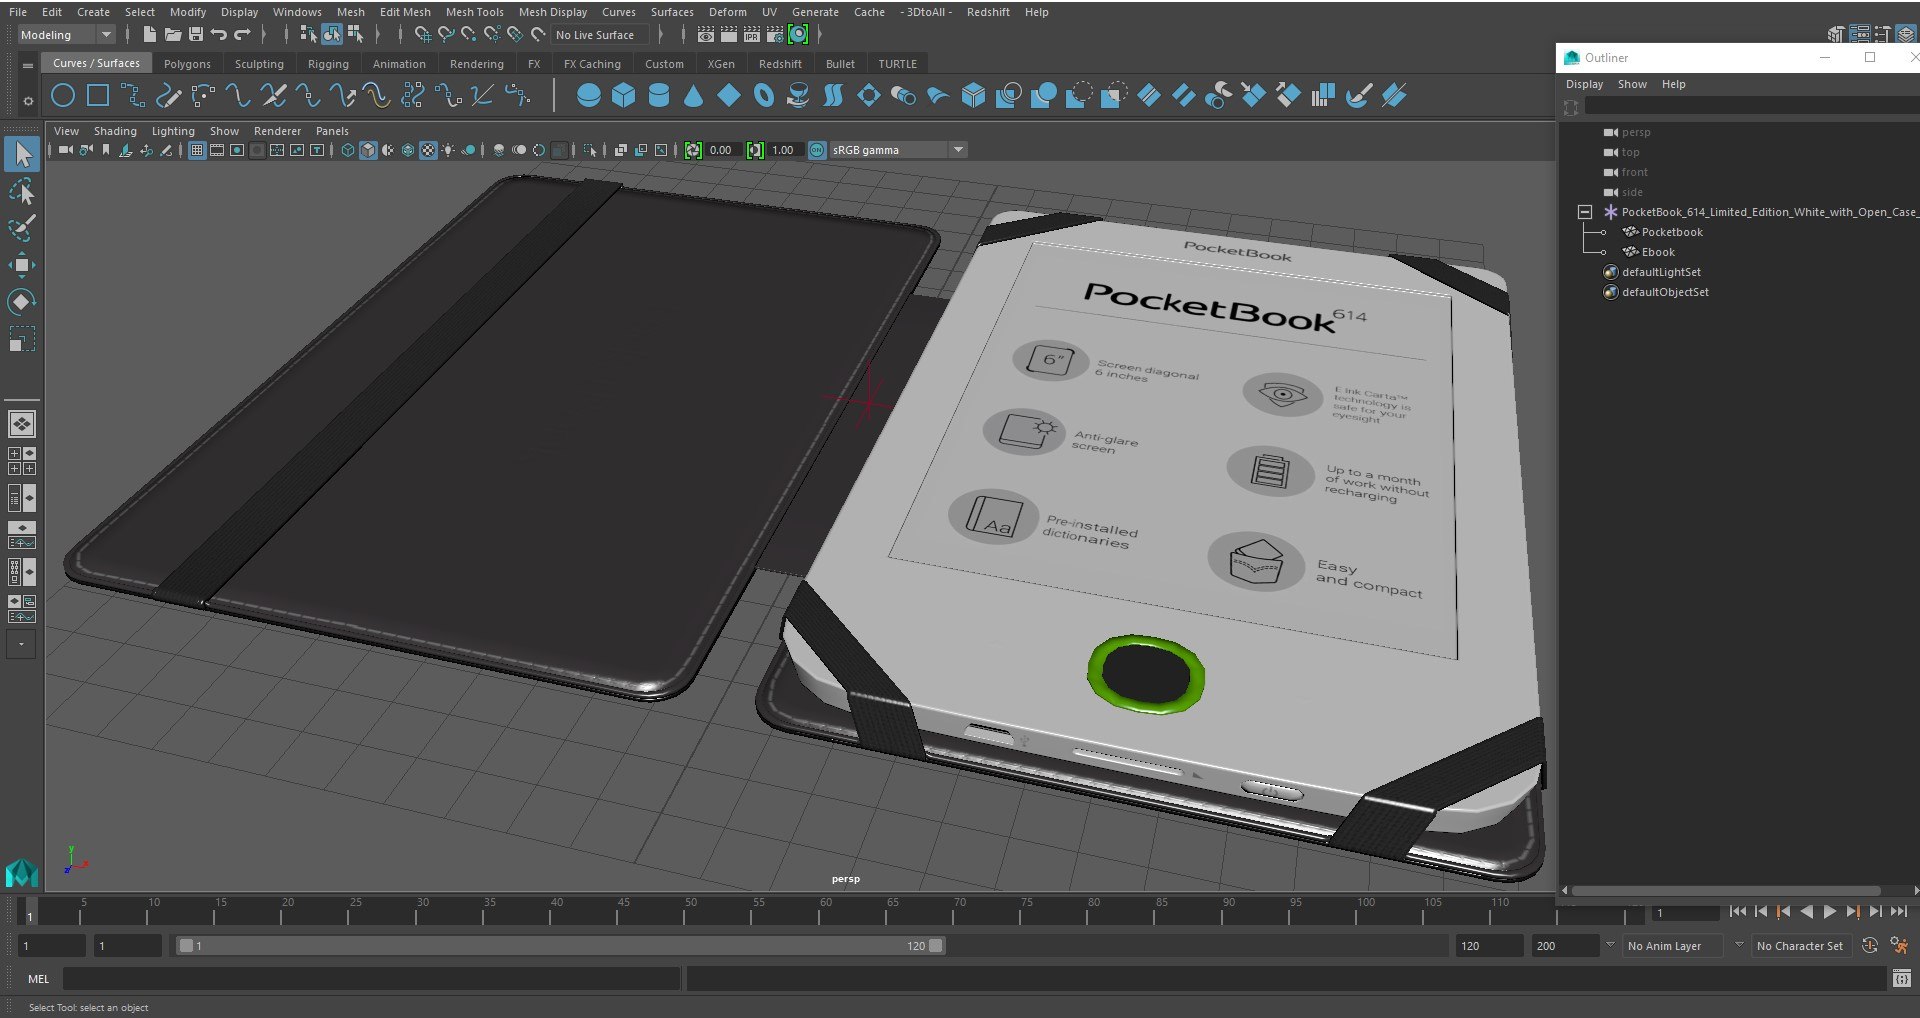Open the Render View clapperboard icon
The image size is (1920, 1018).
point(706,35)
